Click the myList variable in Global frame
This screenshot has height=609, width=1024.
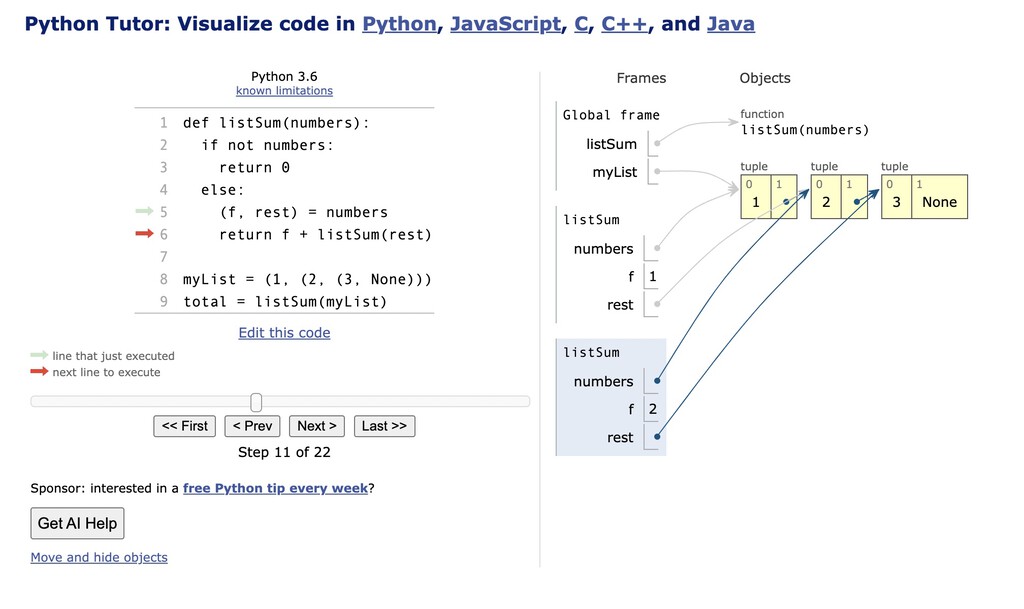(x=615, y=172)
